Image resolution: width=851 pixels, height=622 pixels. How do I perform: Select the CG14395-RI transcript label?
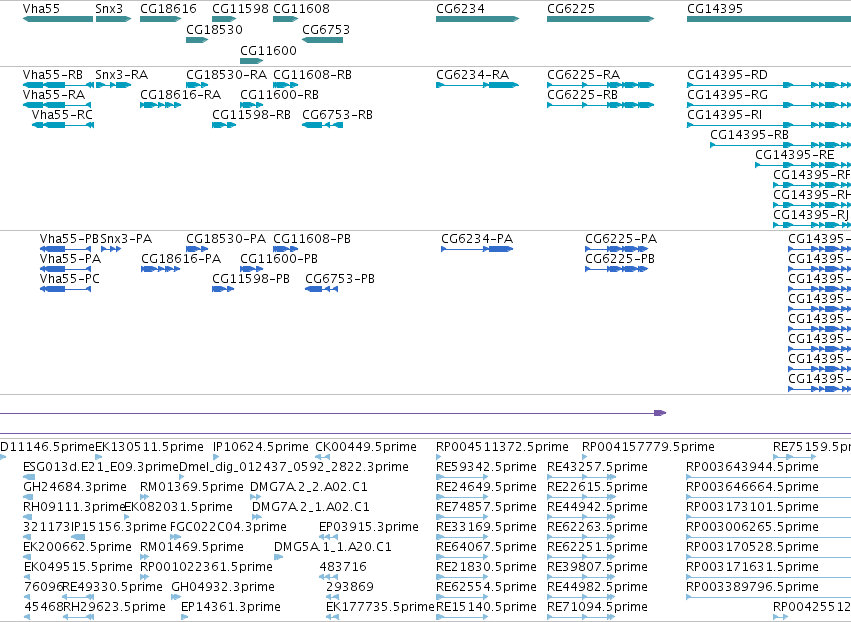(725, 115)
